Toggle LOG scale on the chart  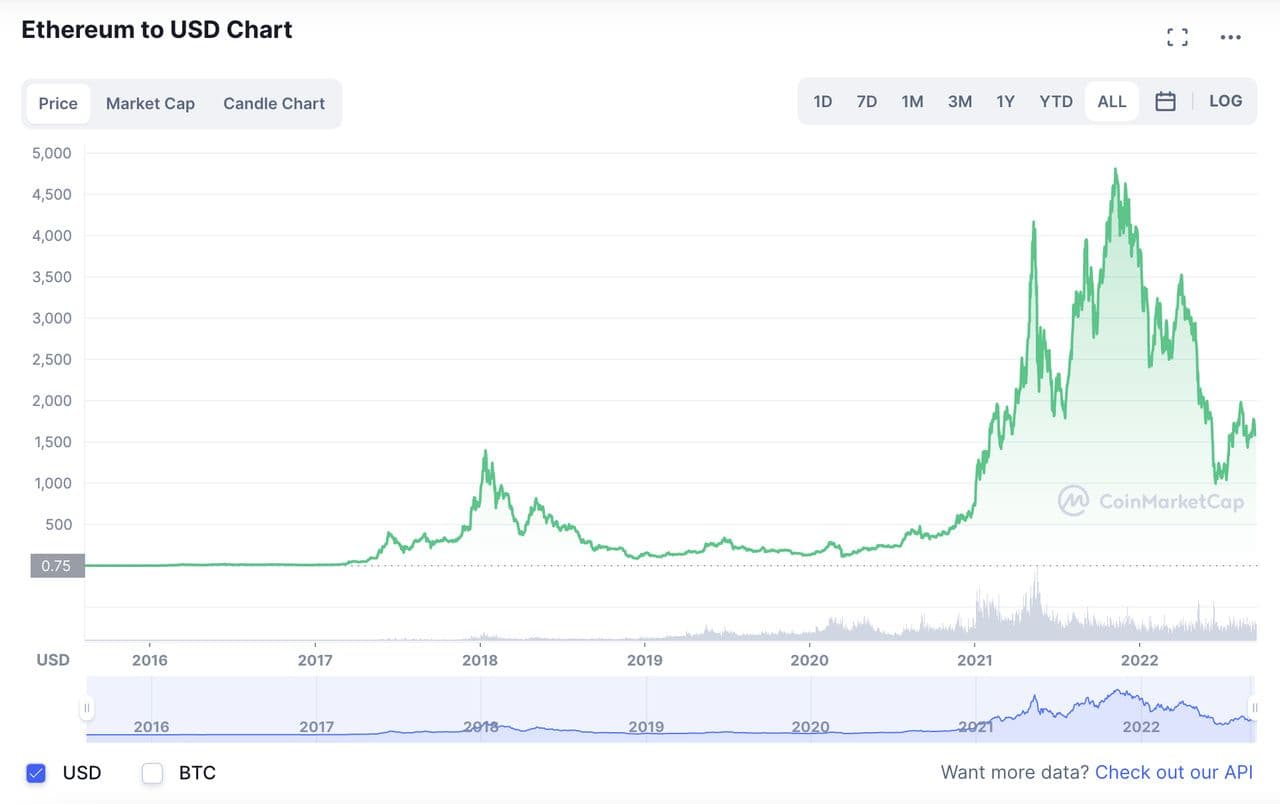[x=1225, y=101]
